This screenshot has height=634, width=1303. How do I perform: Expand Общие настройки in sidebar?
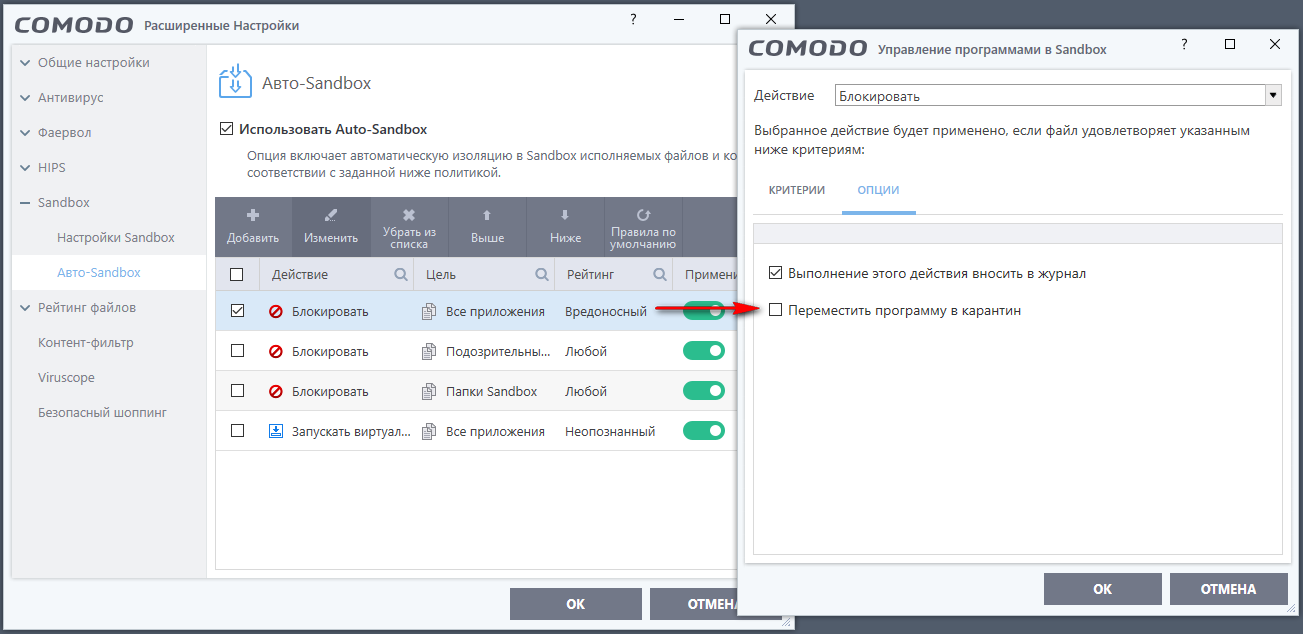point(26,63)
